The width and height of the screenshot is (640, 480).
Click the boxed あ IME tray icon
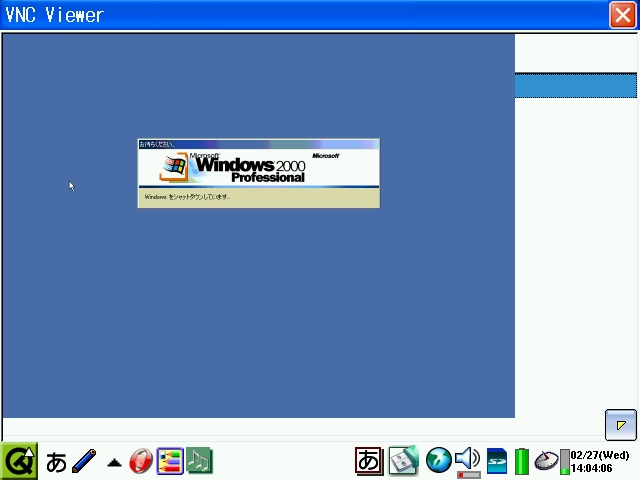coord(369,461)
